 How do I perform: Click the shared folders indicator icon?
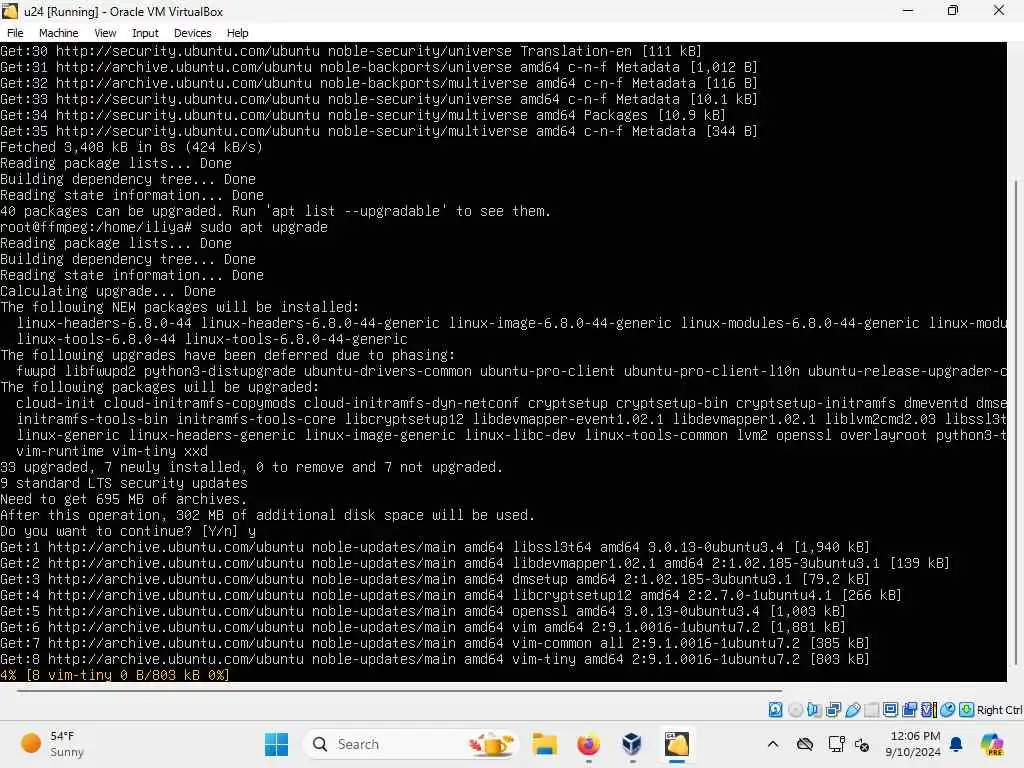point(871,710)
